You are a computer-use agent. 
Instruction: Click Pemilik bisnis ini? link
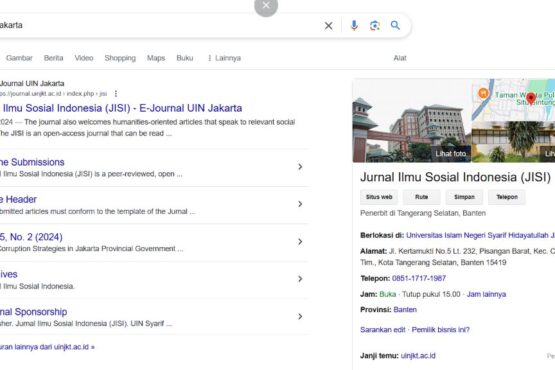[440, 330]
